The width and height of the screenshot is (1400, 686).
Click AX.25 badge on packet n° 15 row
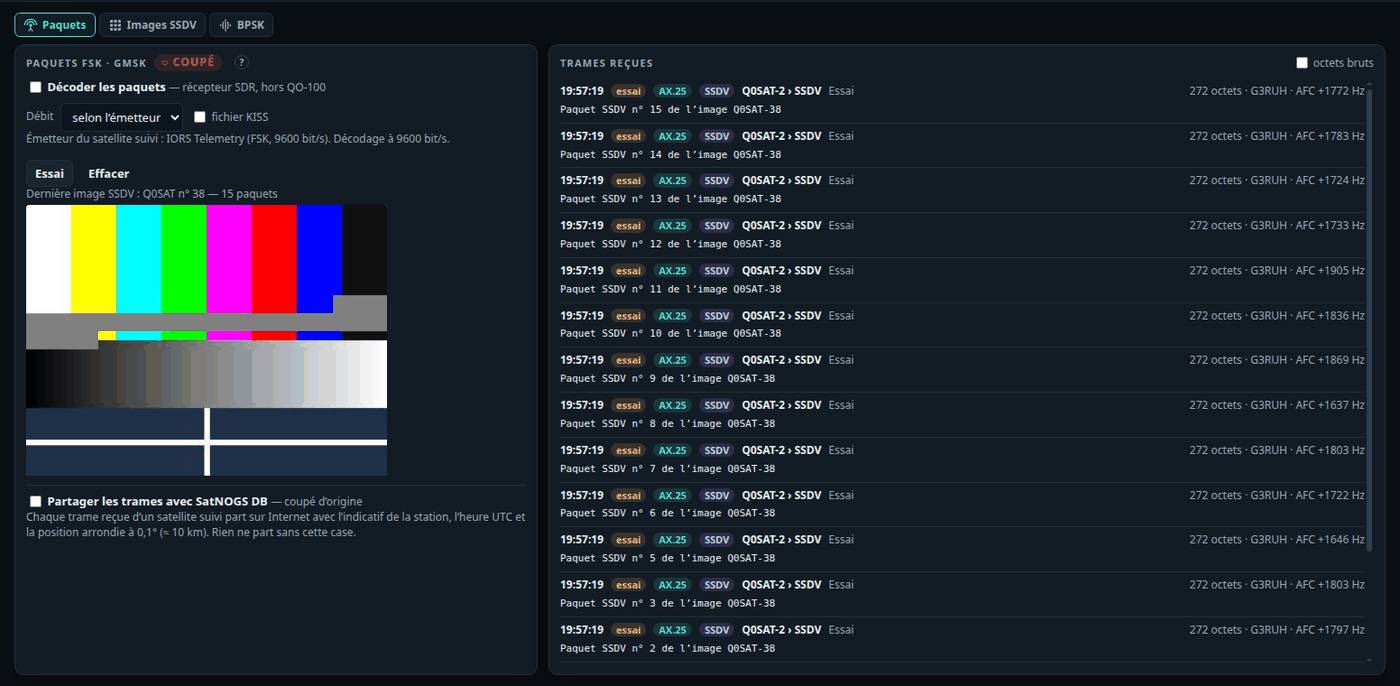[x=672, y=91]
